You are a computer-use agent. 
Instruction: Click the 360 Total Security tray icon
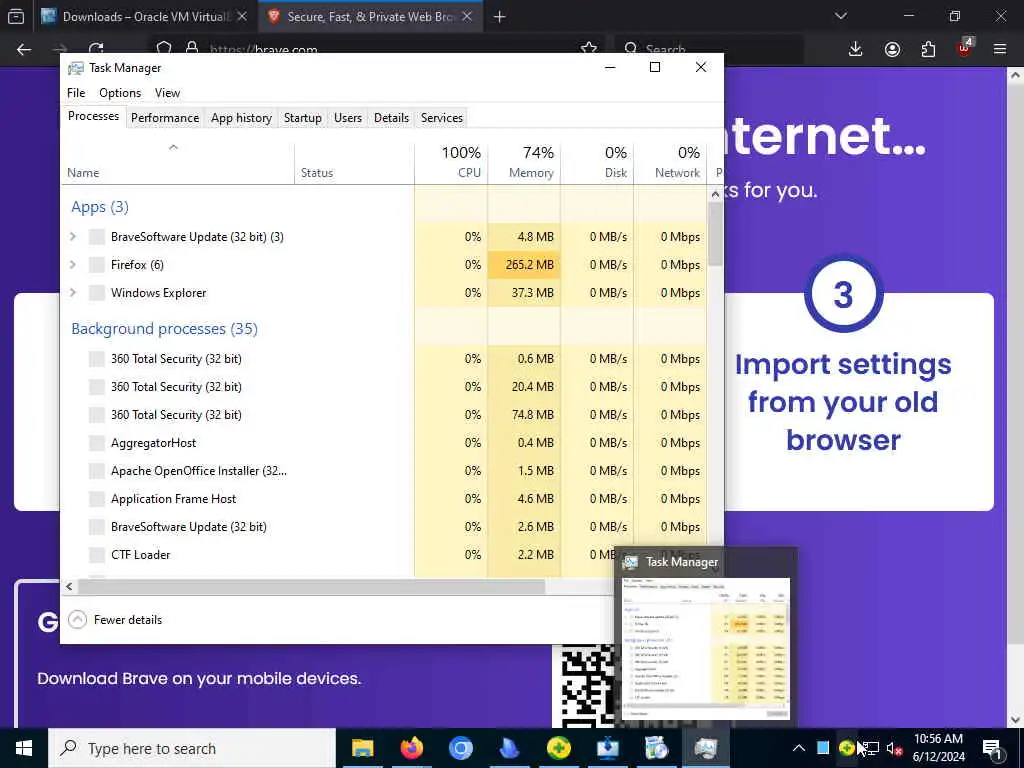coord(846,748)
